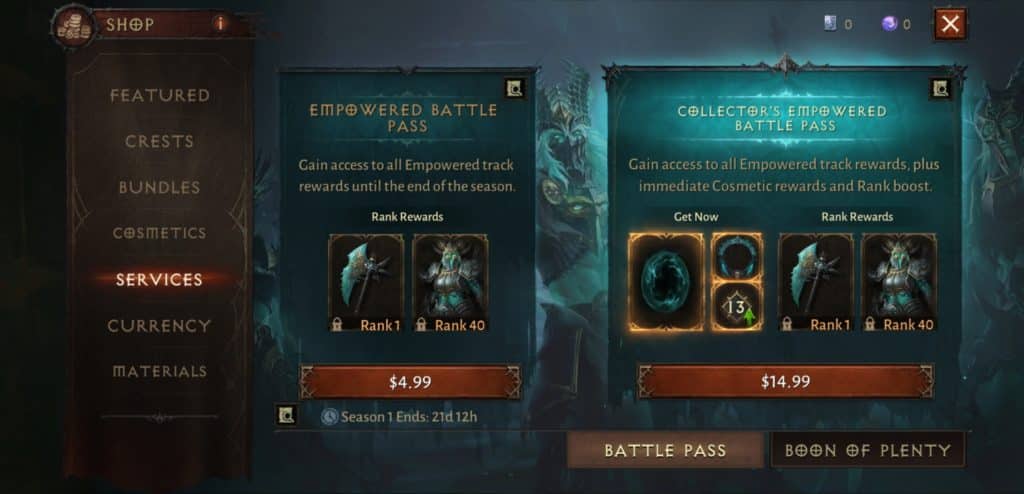The height and width of the screenshot is (494, 1024).
Task: Click the Shop coin stack icon
Action: point(73,26)
